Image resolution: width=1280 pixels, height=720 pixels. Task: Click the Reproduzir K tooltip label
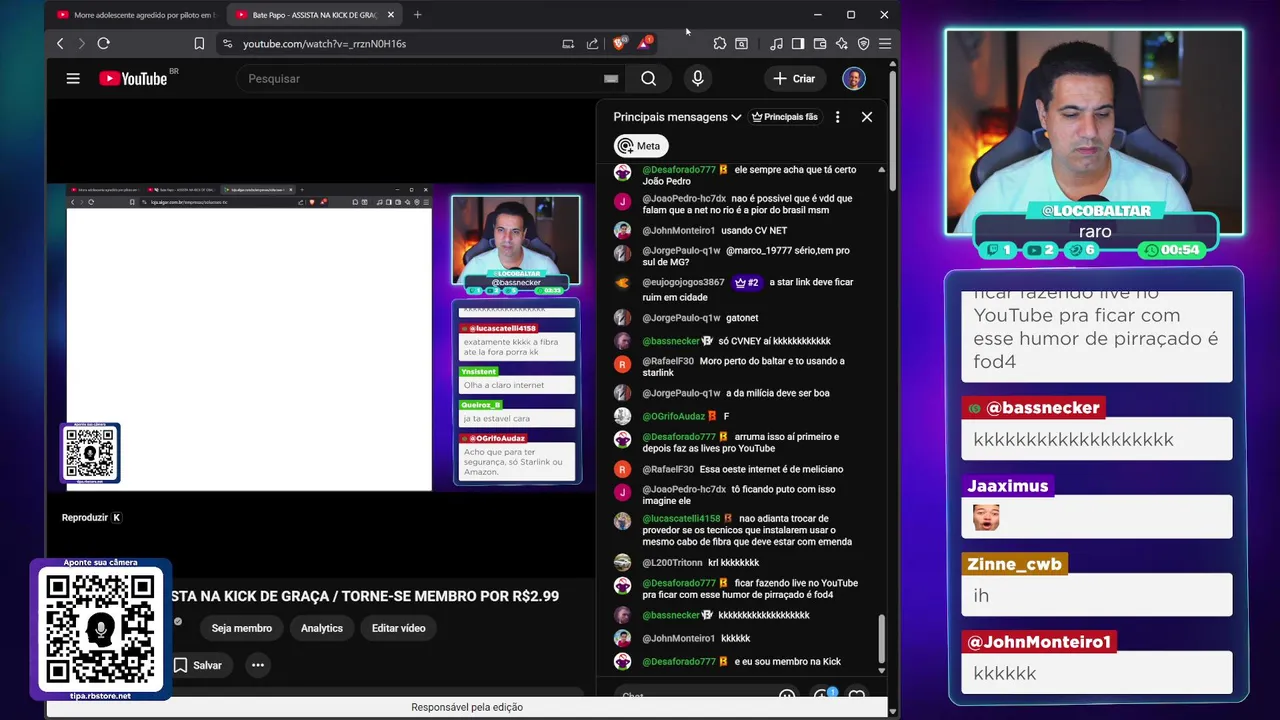point(91,517)
